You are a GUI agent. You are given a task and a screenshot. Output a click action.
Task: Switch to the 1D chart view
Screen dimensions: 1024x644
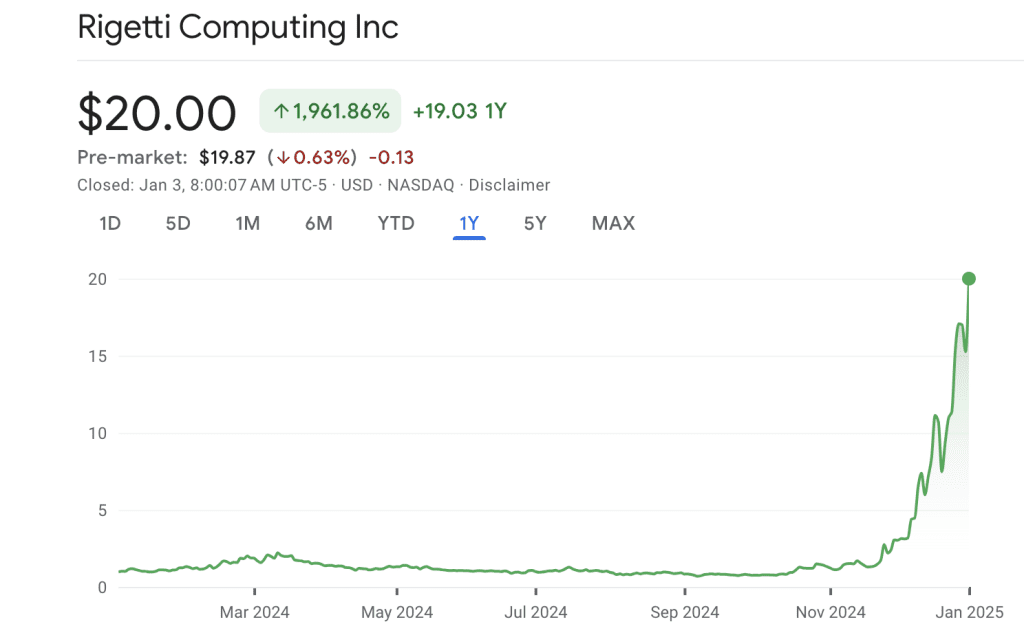click(110, 223)
